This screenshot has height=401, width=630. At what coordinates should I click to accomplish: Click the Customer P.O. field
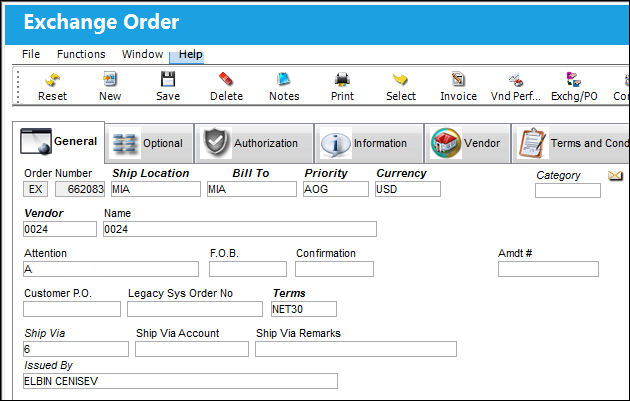[72, 309]
